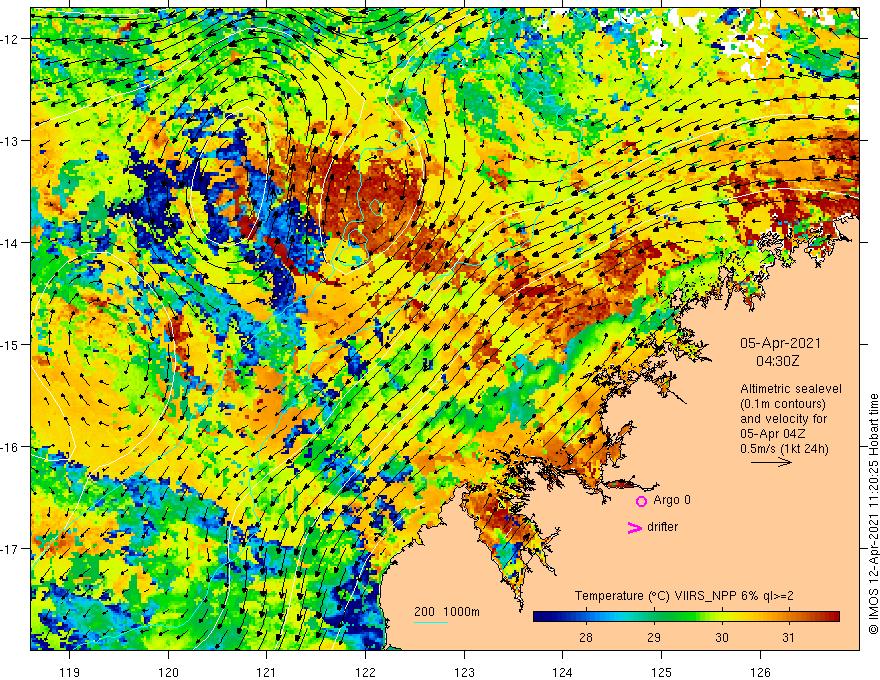Click the longitude label 119
This screenshot has height=680, width=880.
pyautogui.click(x=70, y=672)
